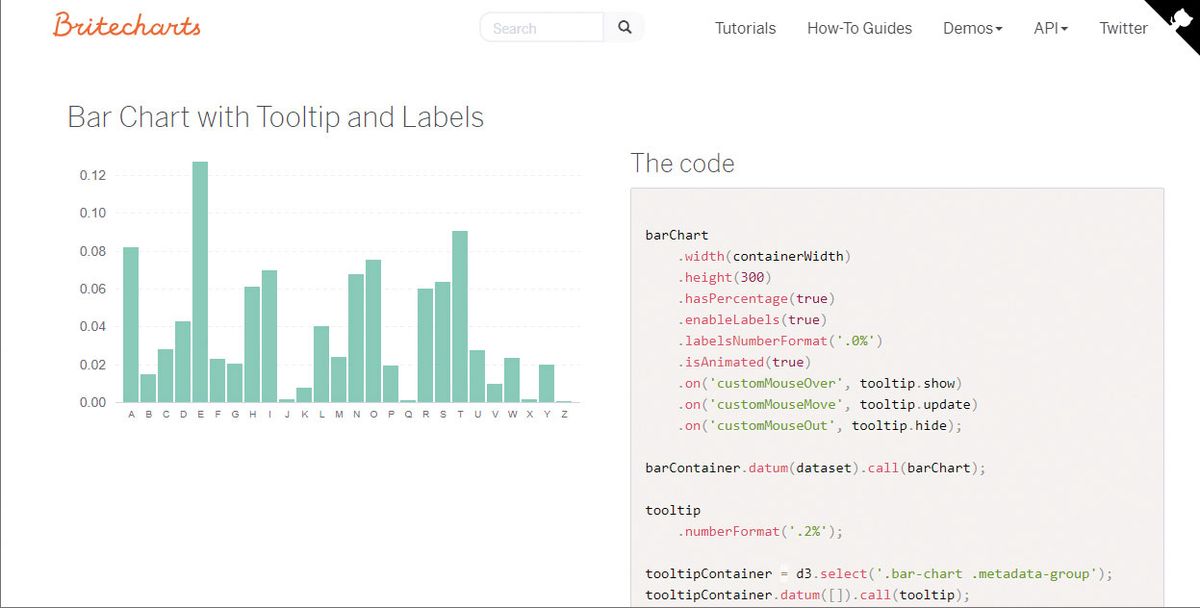Click the bar for letter R
Screen dimensions: 1200x608
tap(425, 345)
